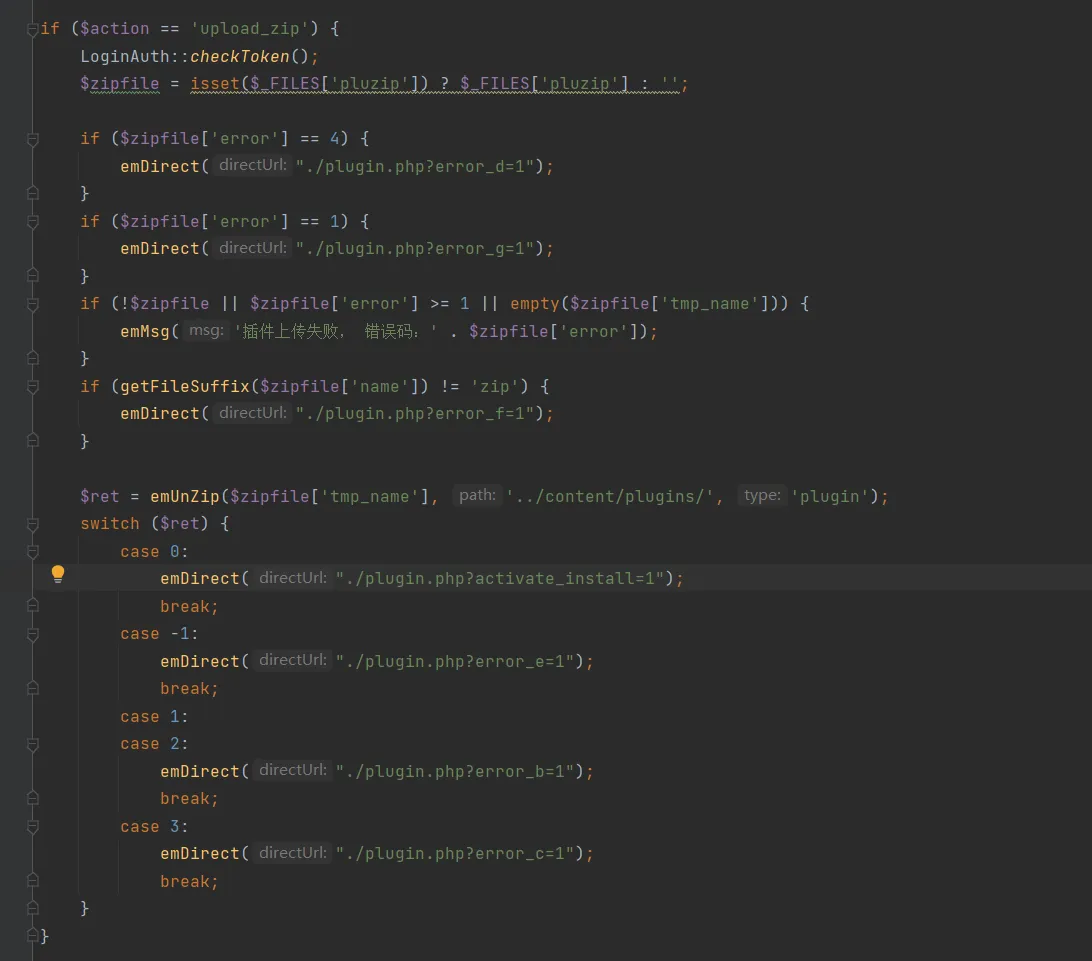The height and width of the screenshot is (961, 1092).
Task: Click the yellow lightbulb quick-fix icon
Action: (x=58, y=574)
